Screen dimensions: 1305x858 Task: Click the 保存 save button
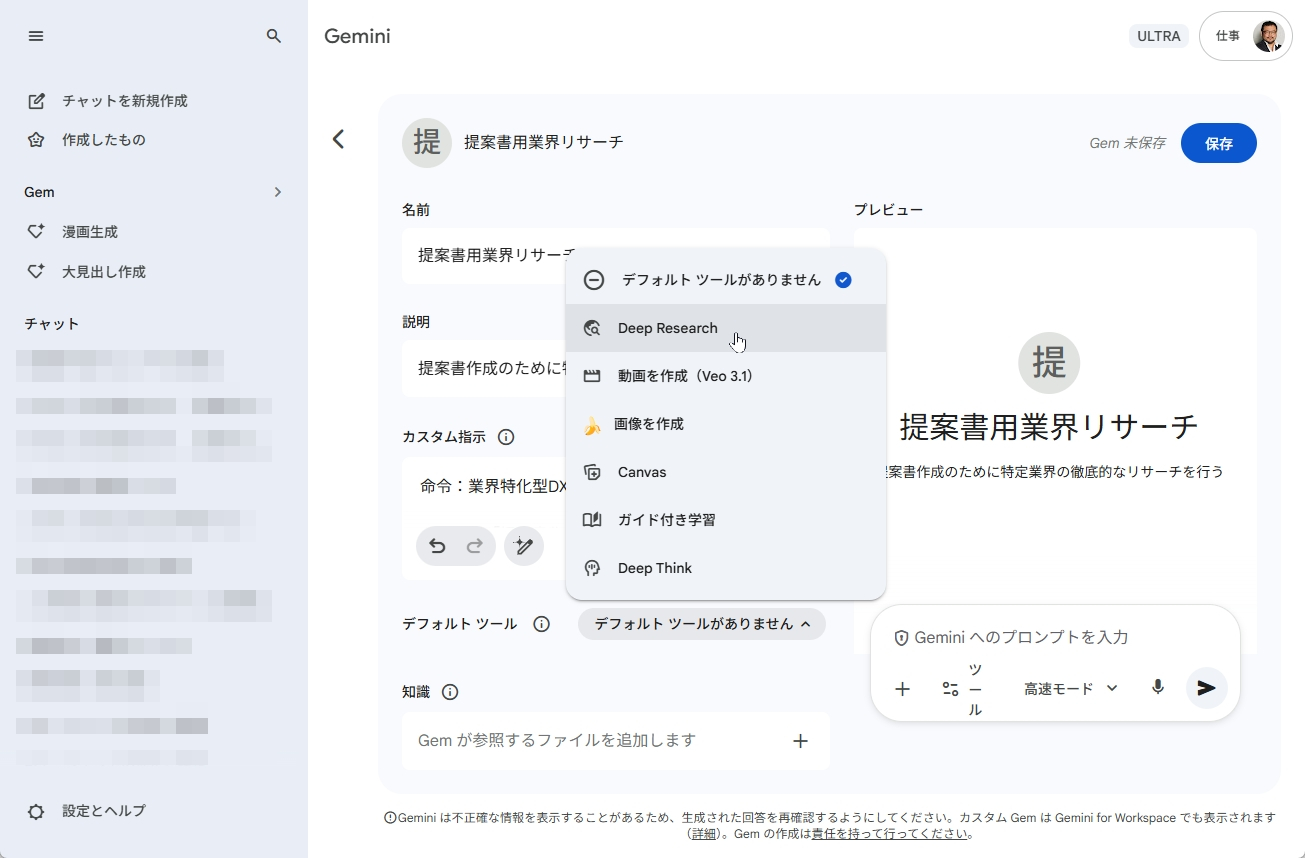click(1219, 143)
